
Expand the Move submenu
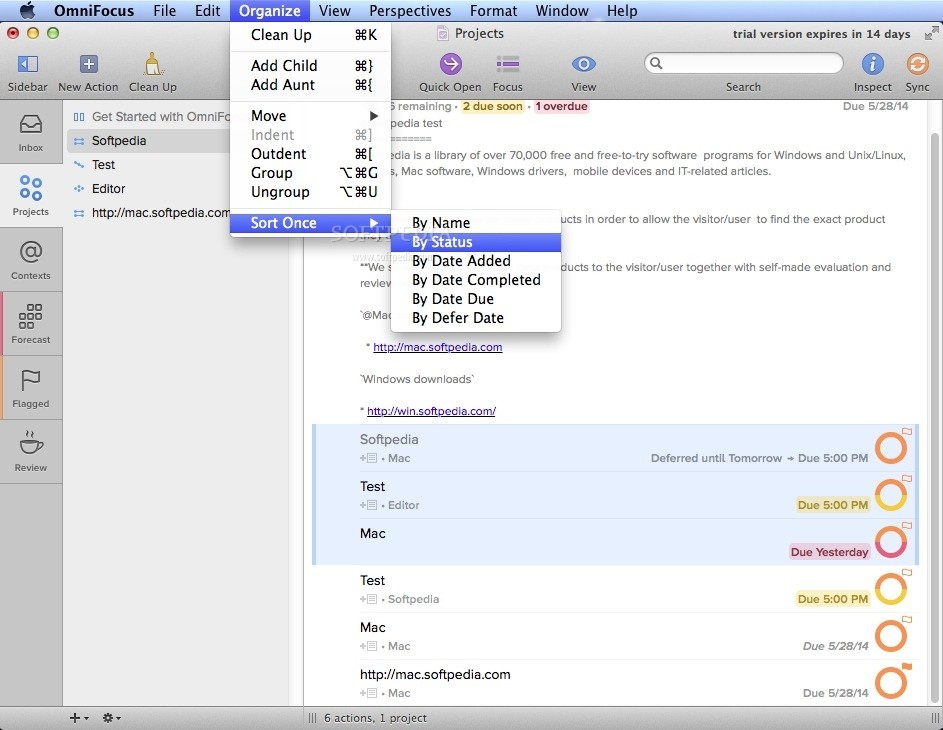(x=310, y=115)
